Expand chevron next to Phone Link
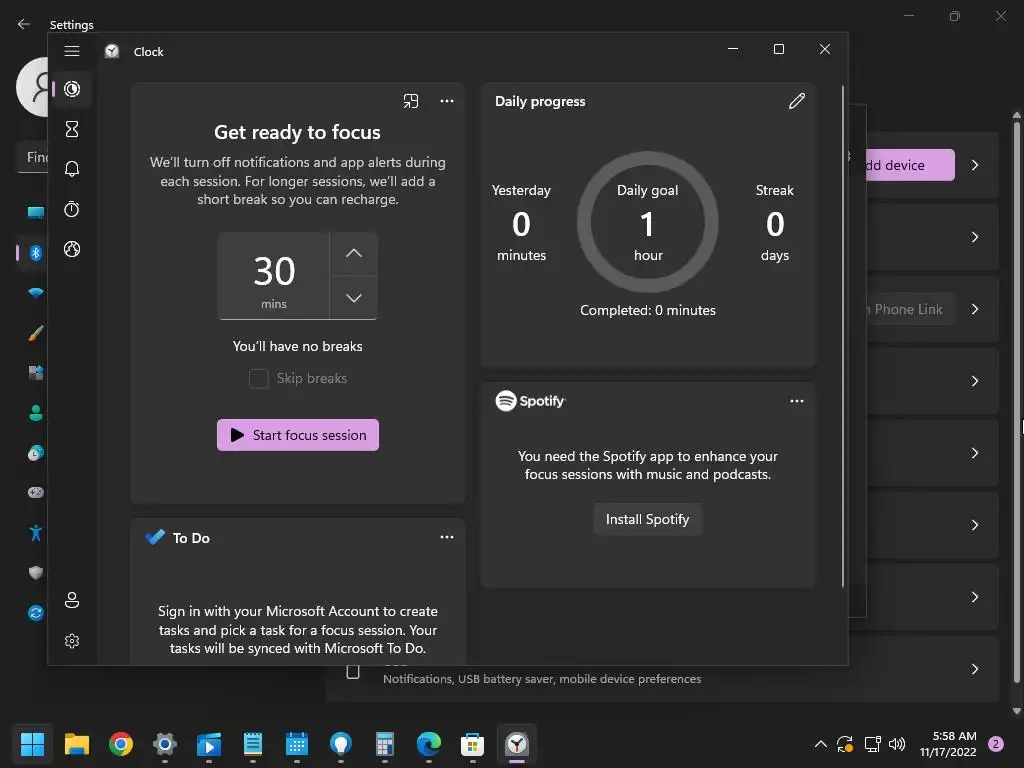This screenshot has width=1024, height=768. pos(974,310)
